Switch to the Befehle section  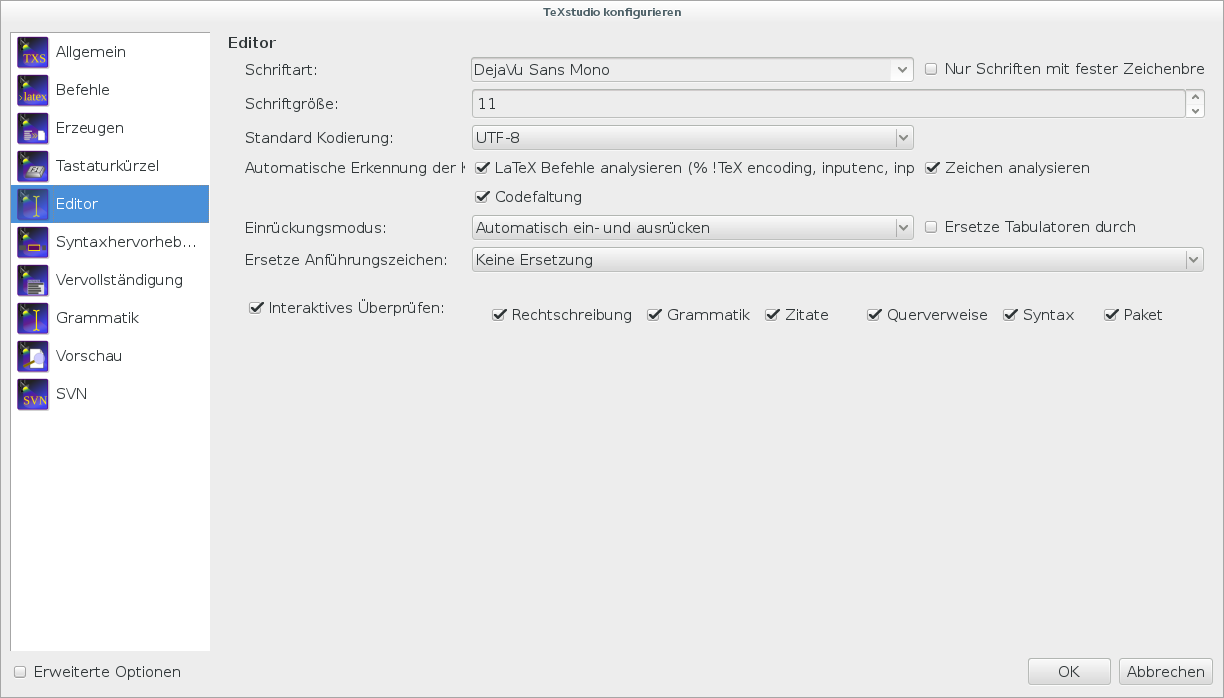click(x=110, y=90)
